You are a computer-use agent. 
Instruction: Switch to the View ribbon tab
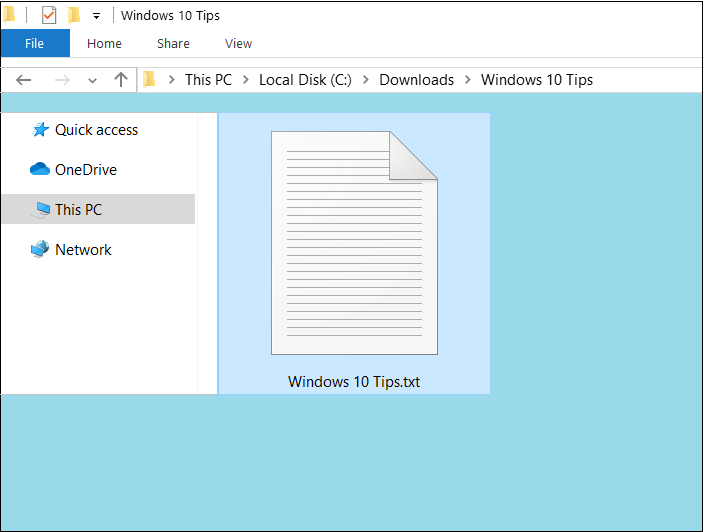(x=238, y=44)
